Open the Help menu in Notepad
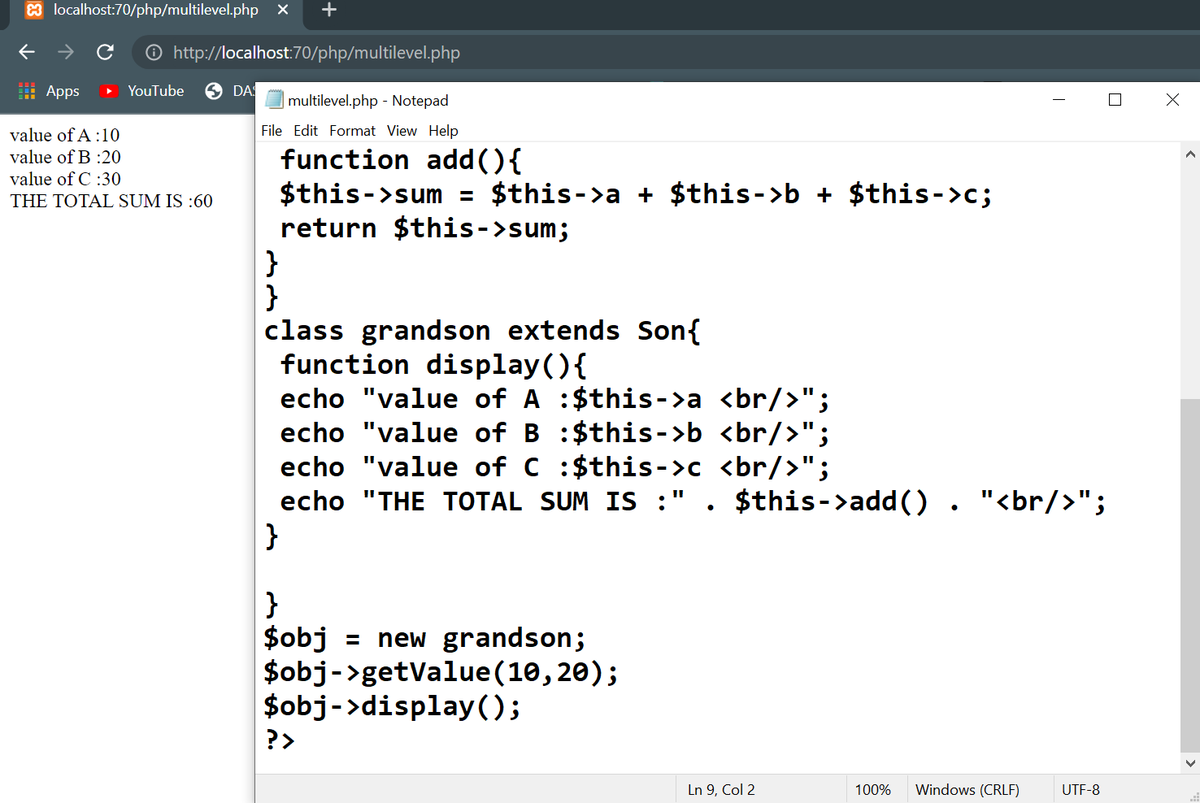Image resolution: width=1200 pixels, height=803 pixels. tap(444, 130)
